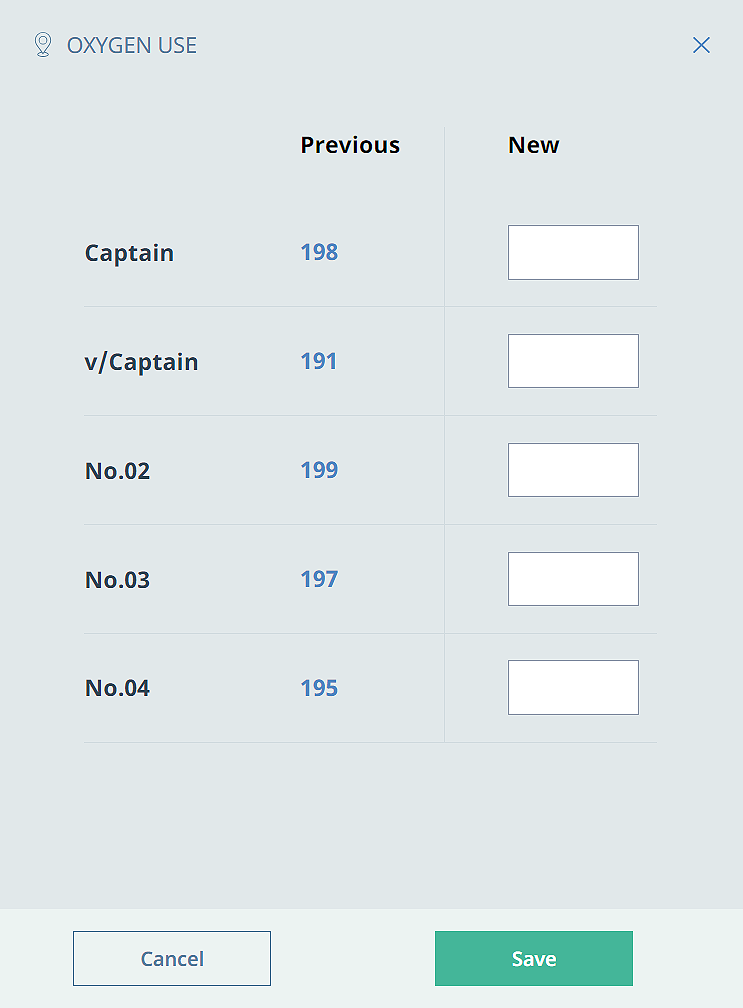Click the green Save button
The height and width of the screenshot is (1008, 743).
point(534,958)
